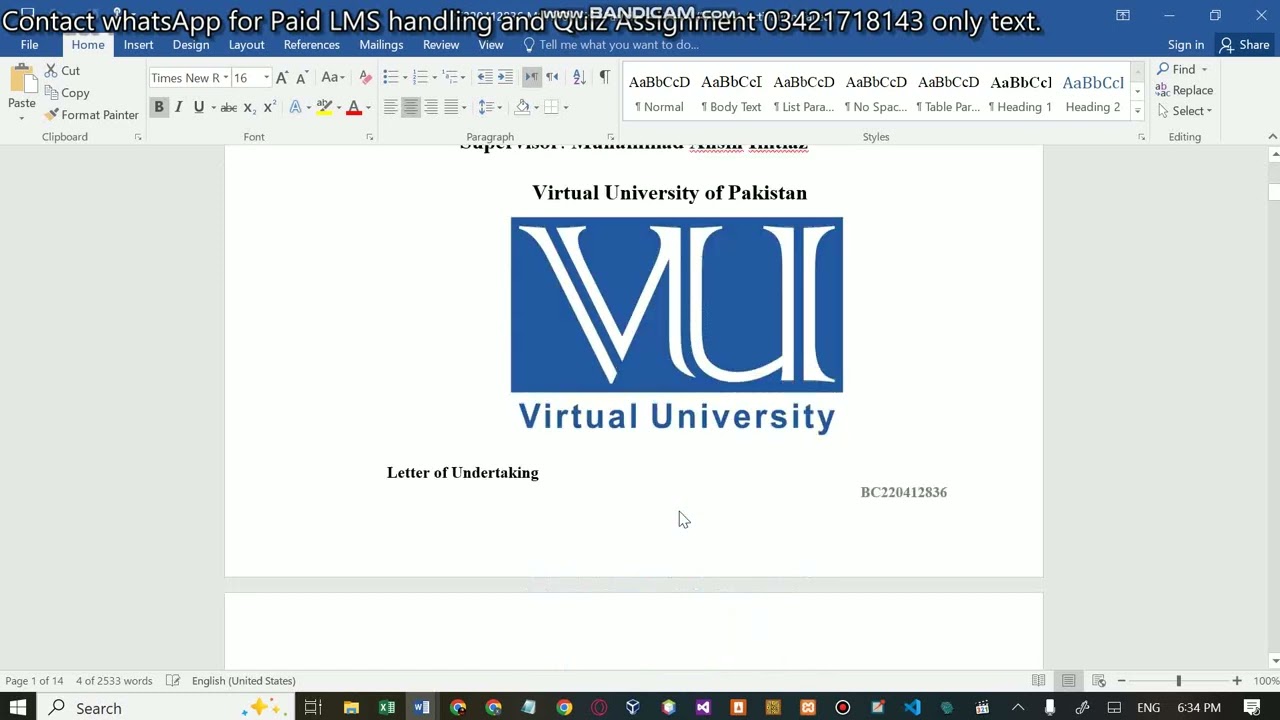
Task: Apply superscript formatting
Action: click(x=269, y=108)
